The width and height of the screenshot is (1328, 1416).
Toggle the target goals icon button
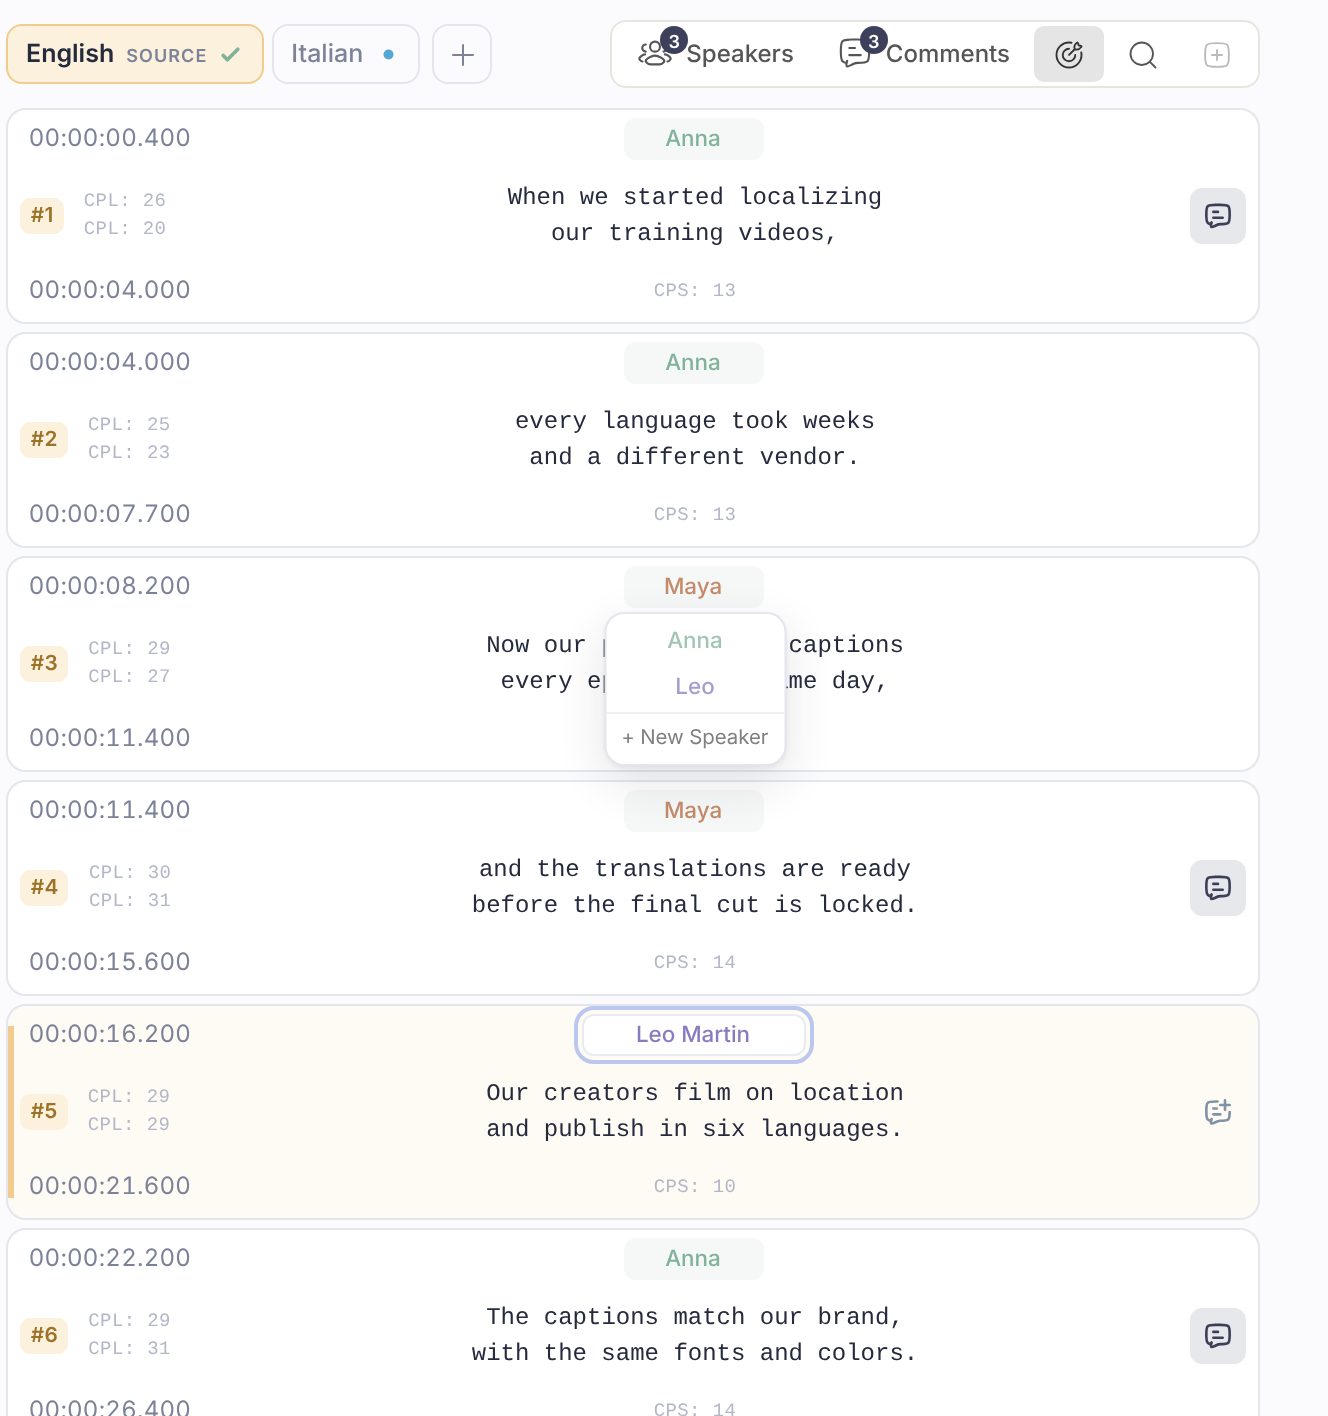1069,54
